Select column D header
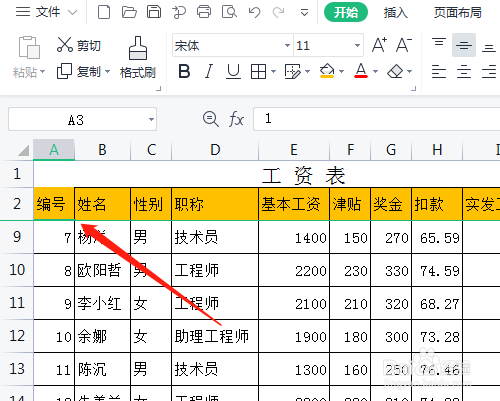Image resolution: width=500 pixels, height=401 pixels. (215, 150)
